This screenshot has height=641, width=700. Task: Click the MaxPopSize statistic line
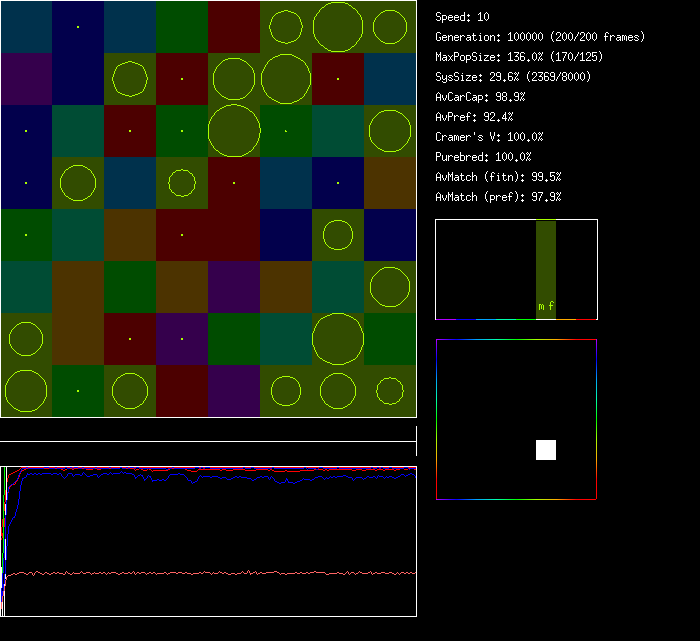(x=518, y=57)
